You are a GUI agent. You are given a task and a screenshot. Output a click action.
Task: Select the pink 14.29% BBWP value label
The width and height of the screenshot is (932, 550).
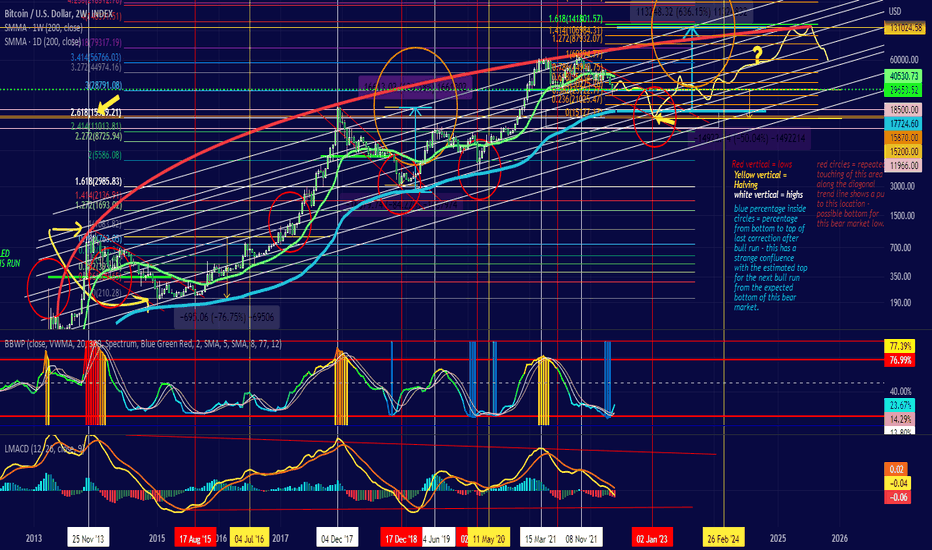(x=900, y=419)
